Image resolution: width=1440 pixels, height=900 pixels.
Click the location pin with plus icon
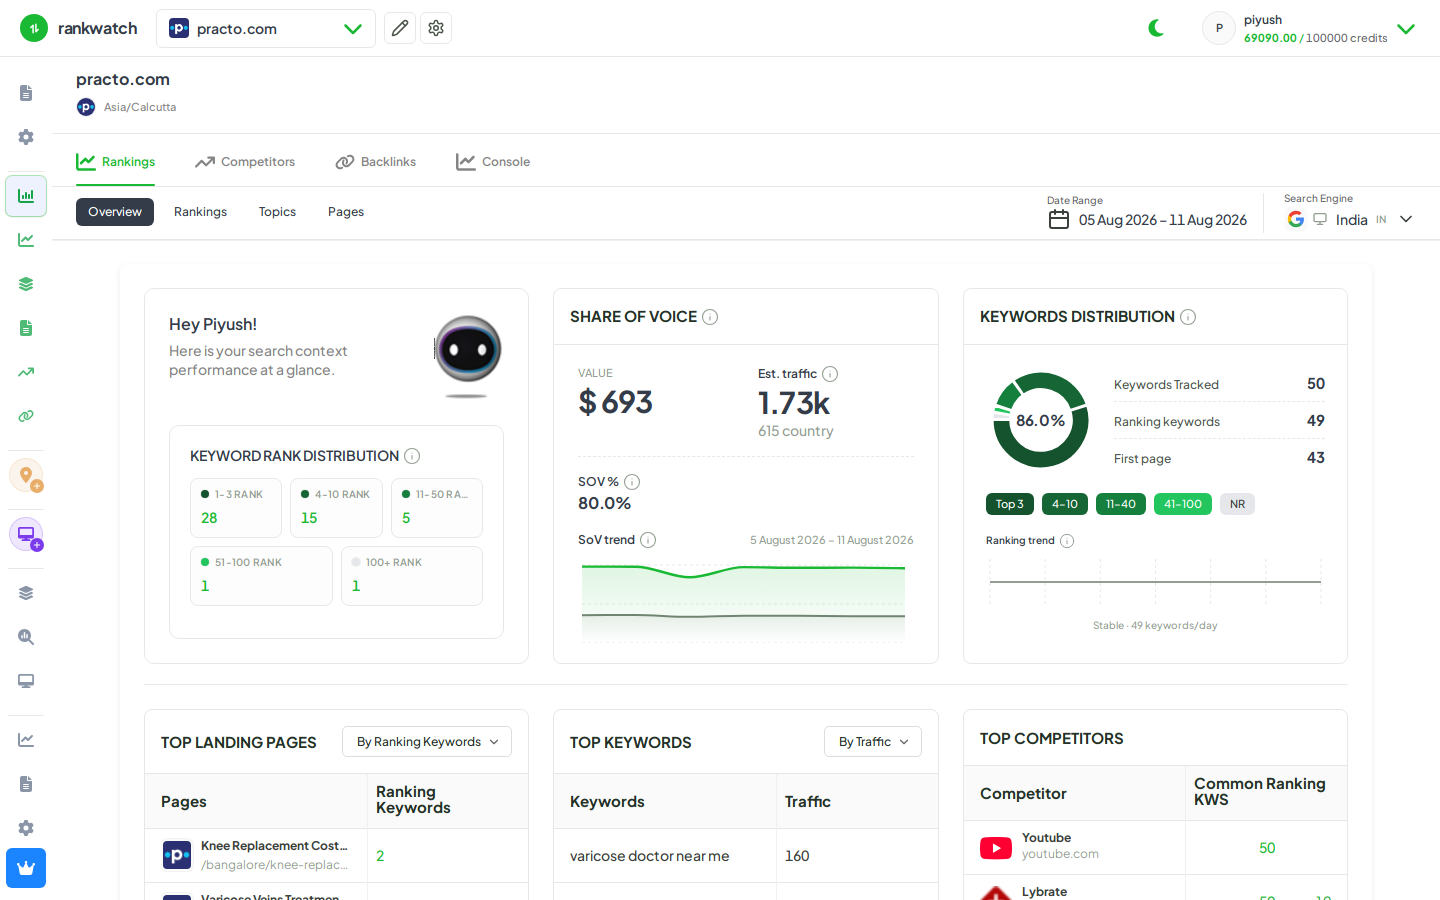tap(26, 475)
